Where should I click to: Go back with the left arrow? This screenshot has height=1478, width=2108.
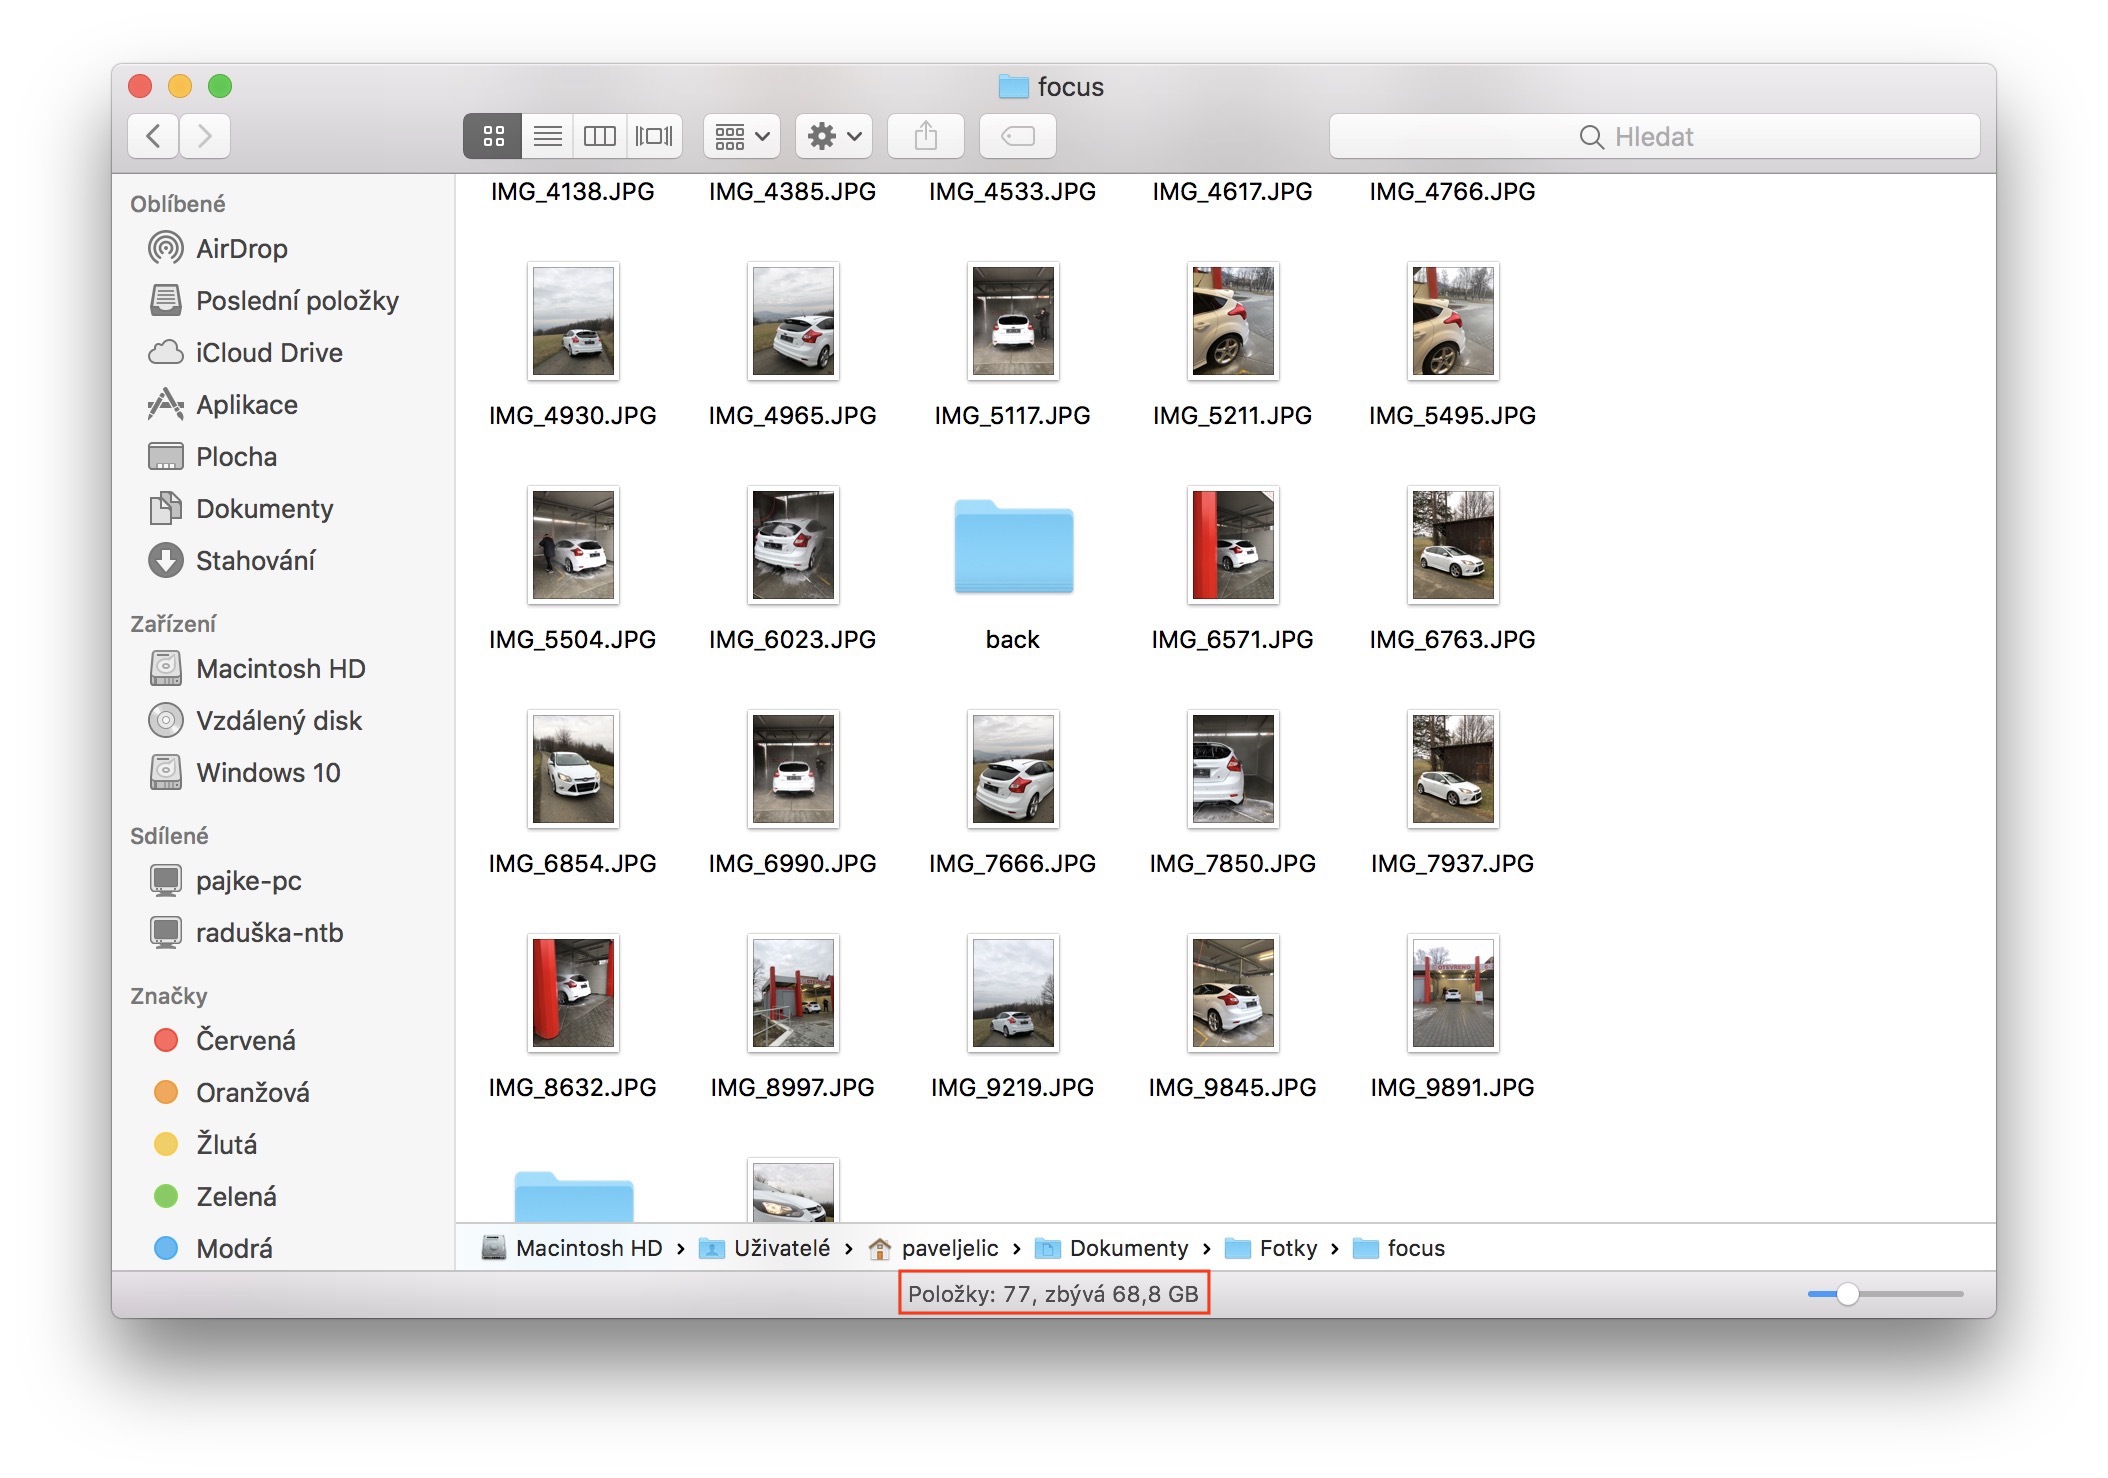click(x=154, y=136)
